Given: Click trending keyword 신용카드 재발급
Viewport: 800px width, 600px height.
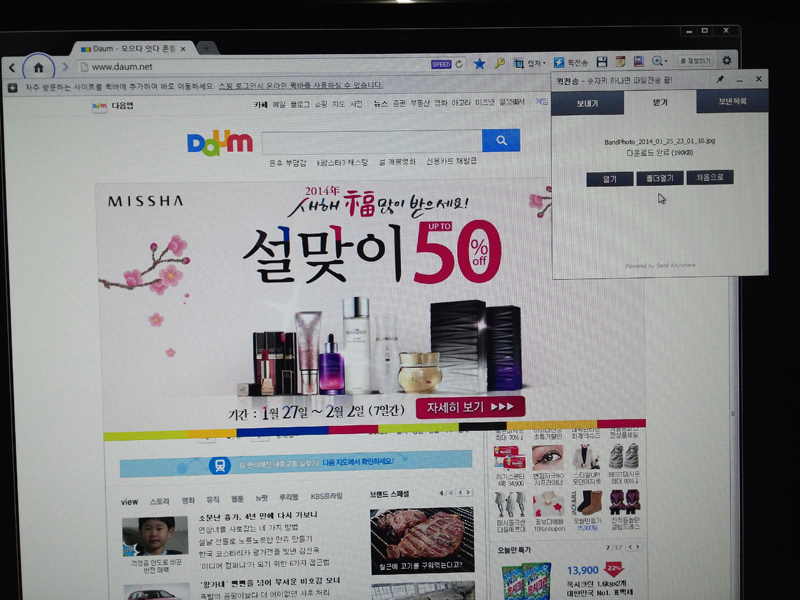Looking at the screenshot, I should coord(451,161).
